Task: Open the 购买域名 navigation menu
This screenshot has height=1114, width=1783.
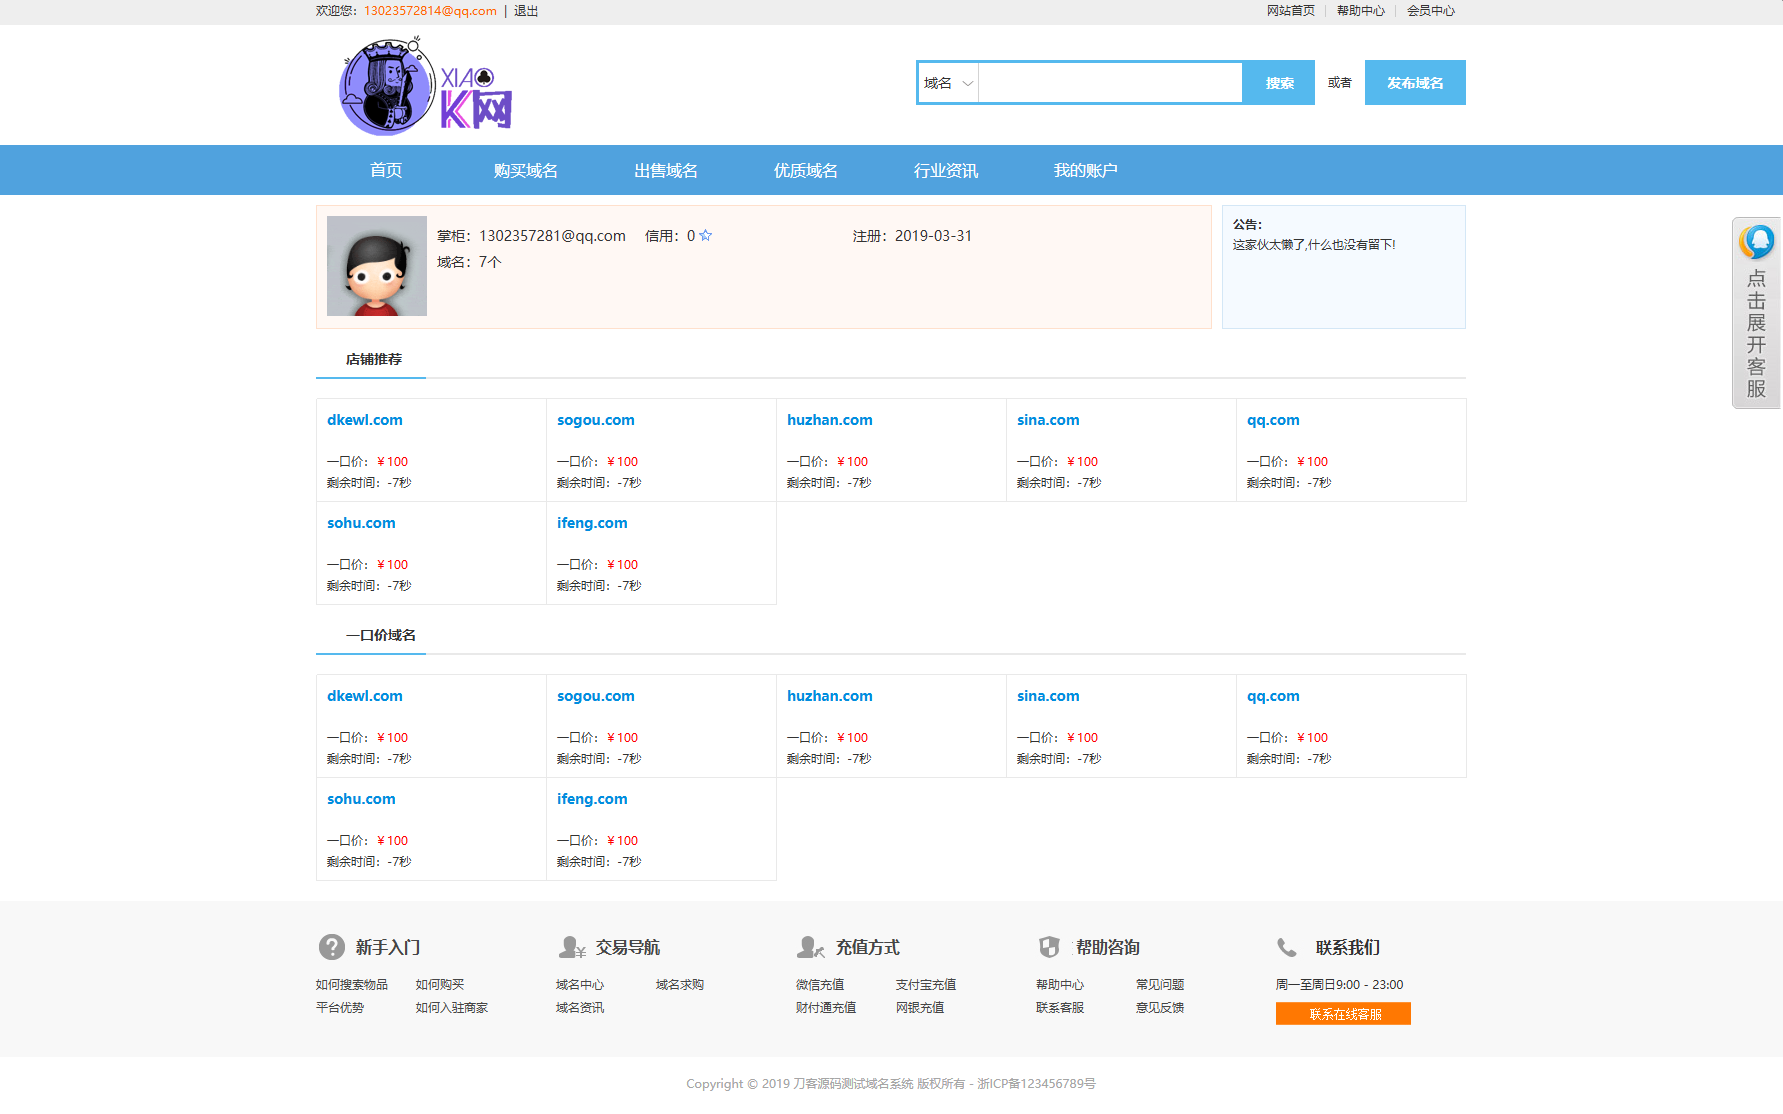Action: (x=526, y=171)
